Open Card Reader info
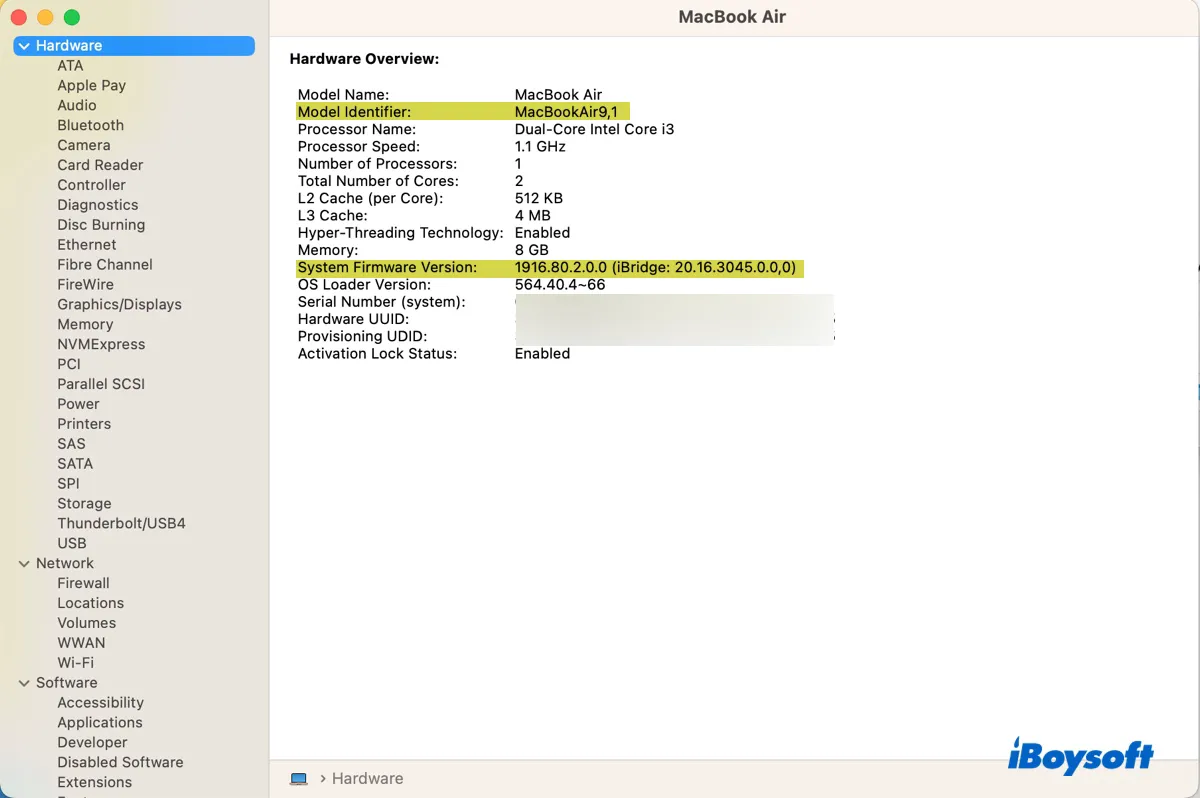The height and width of the screenshot is (798, 1200). (100, 166)
